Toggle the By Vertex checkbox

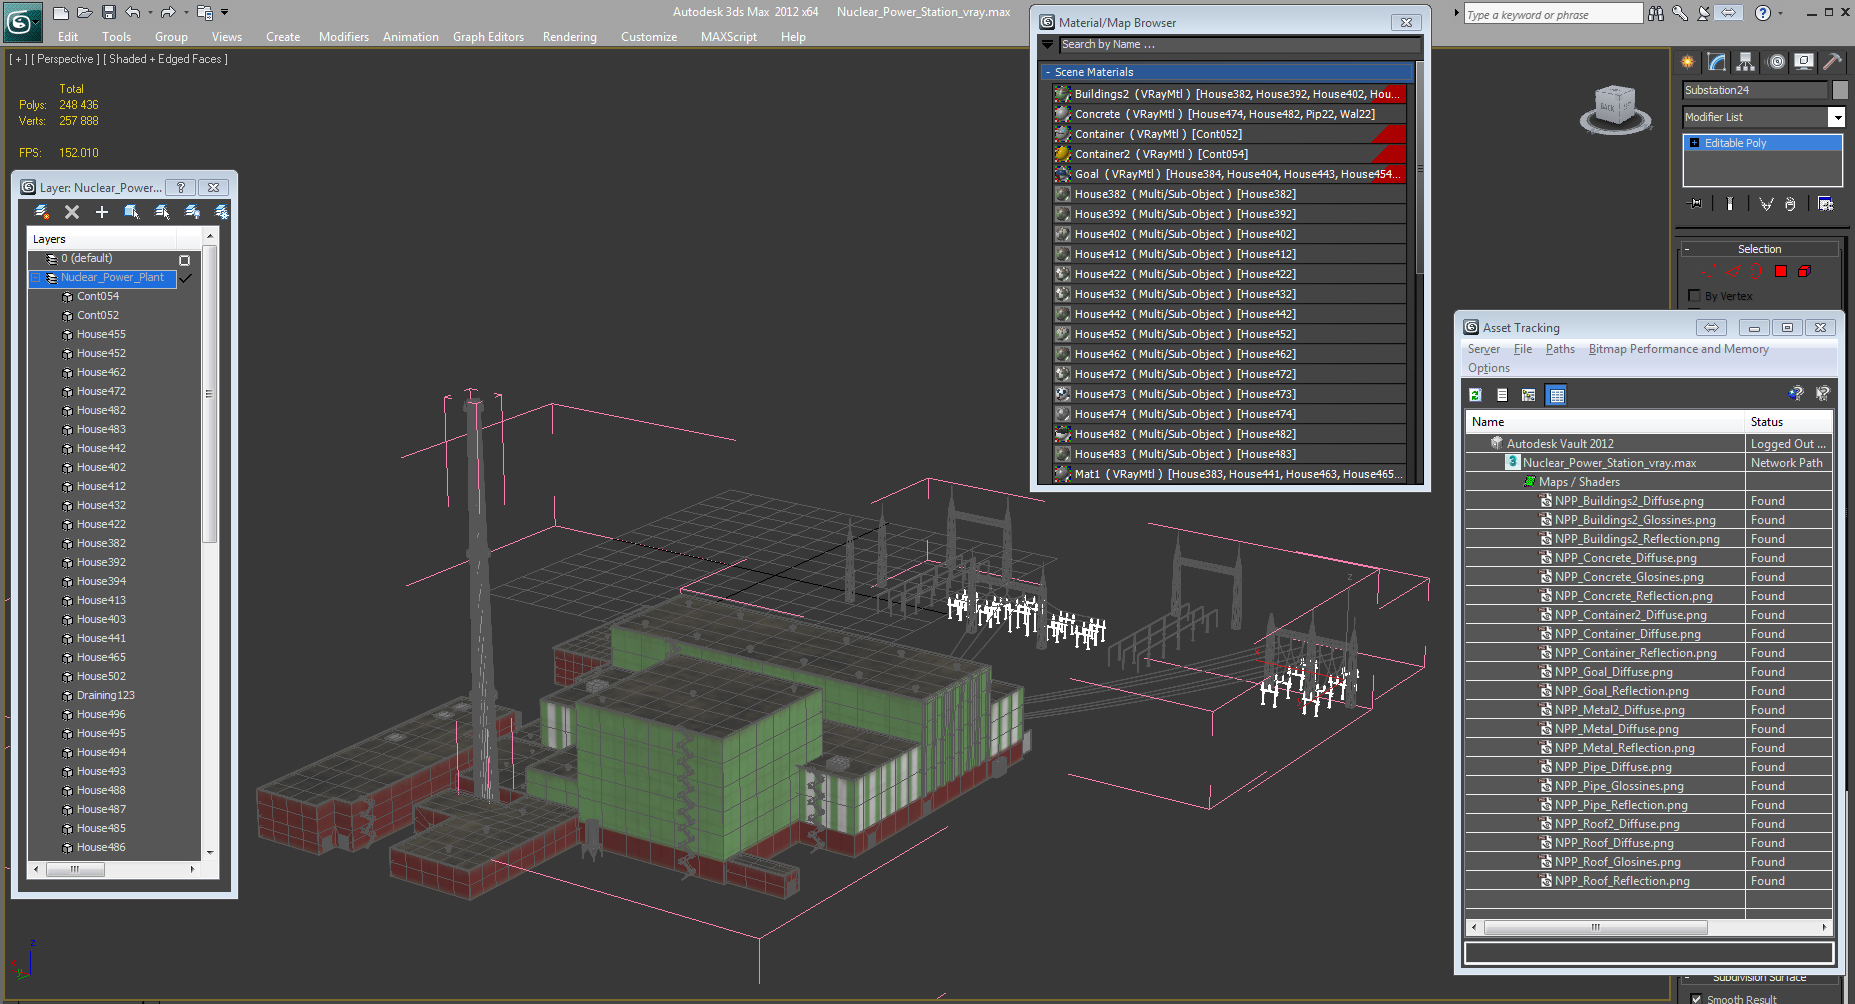(1694, 296)
